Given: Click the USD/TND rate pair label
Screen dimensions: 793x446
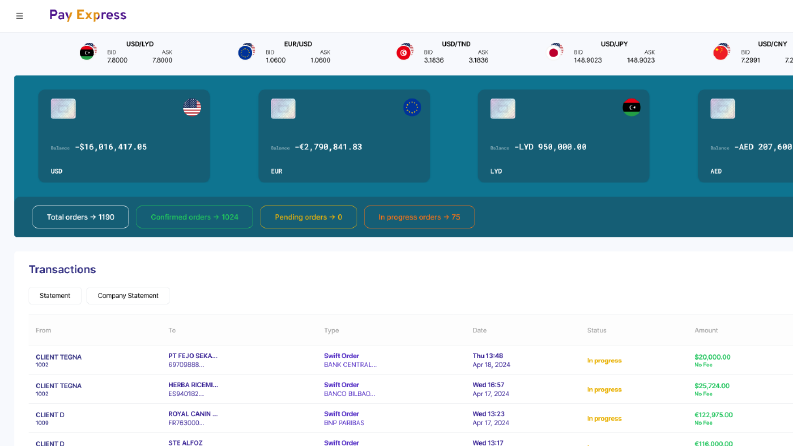Looking at the screenshot, I should pos(456,44).
